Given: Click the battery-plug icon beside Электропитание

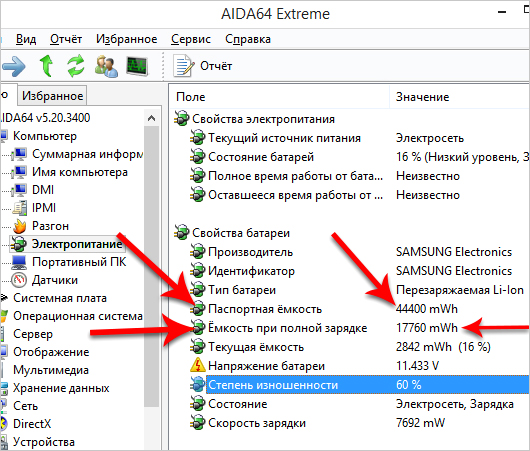Looking at the screenshot, I should coord(18,244).
